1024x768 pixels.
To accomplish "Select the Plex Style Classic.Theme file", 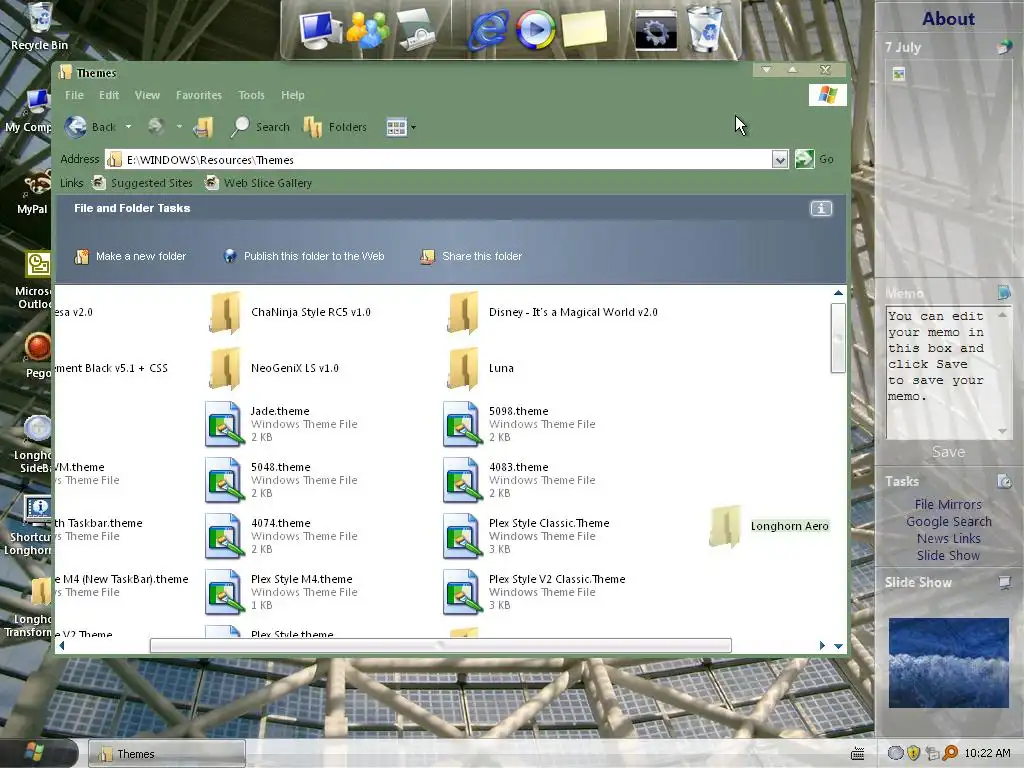I will point(526,536).
